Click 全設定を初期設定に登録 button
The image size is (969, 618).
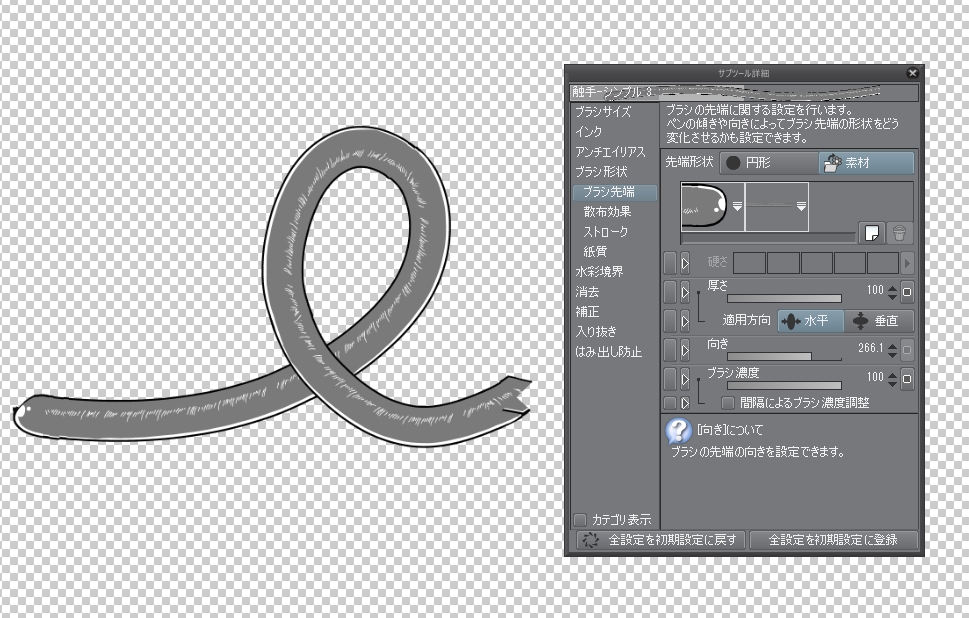[834, 540]
